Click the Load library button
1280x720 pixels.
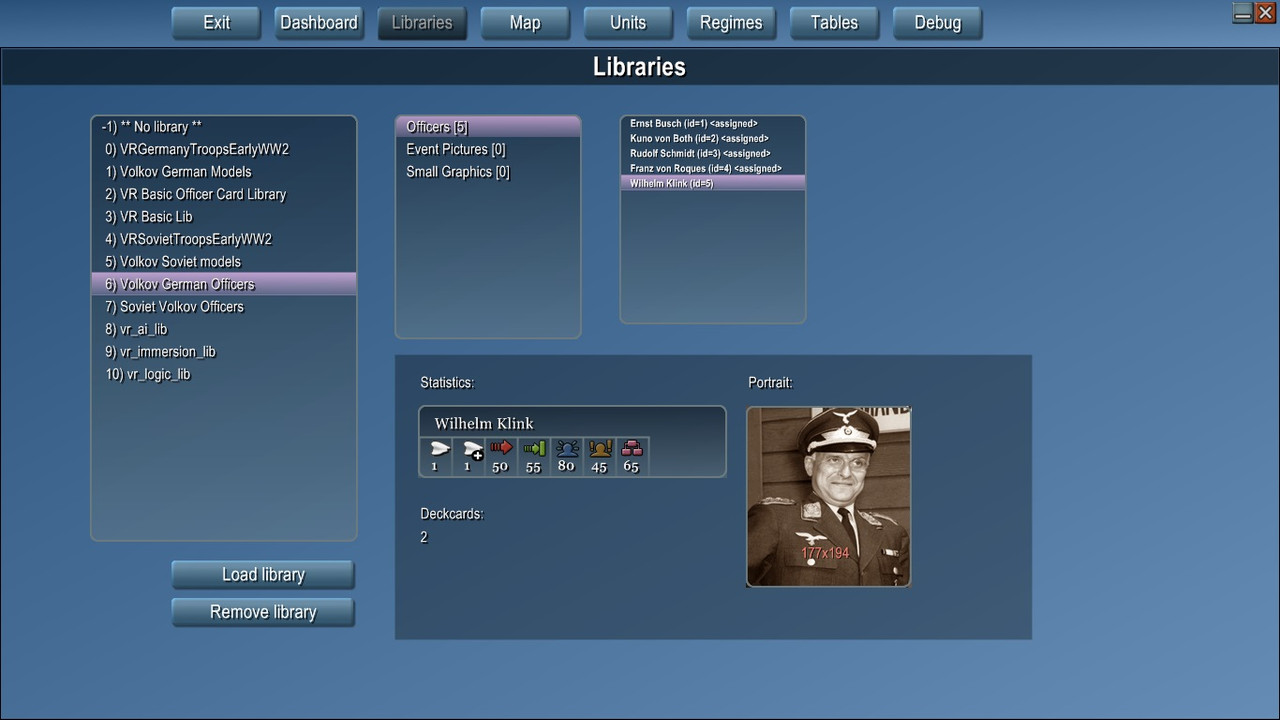263,575
